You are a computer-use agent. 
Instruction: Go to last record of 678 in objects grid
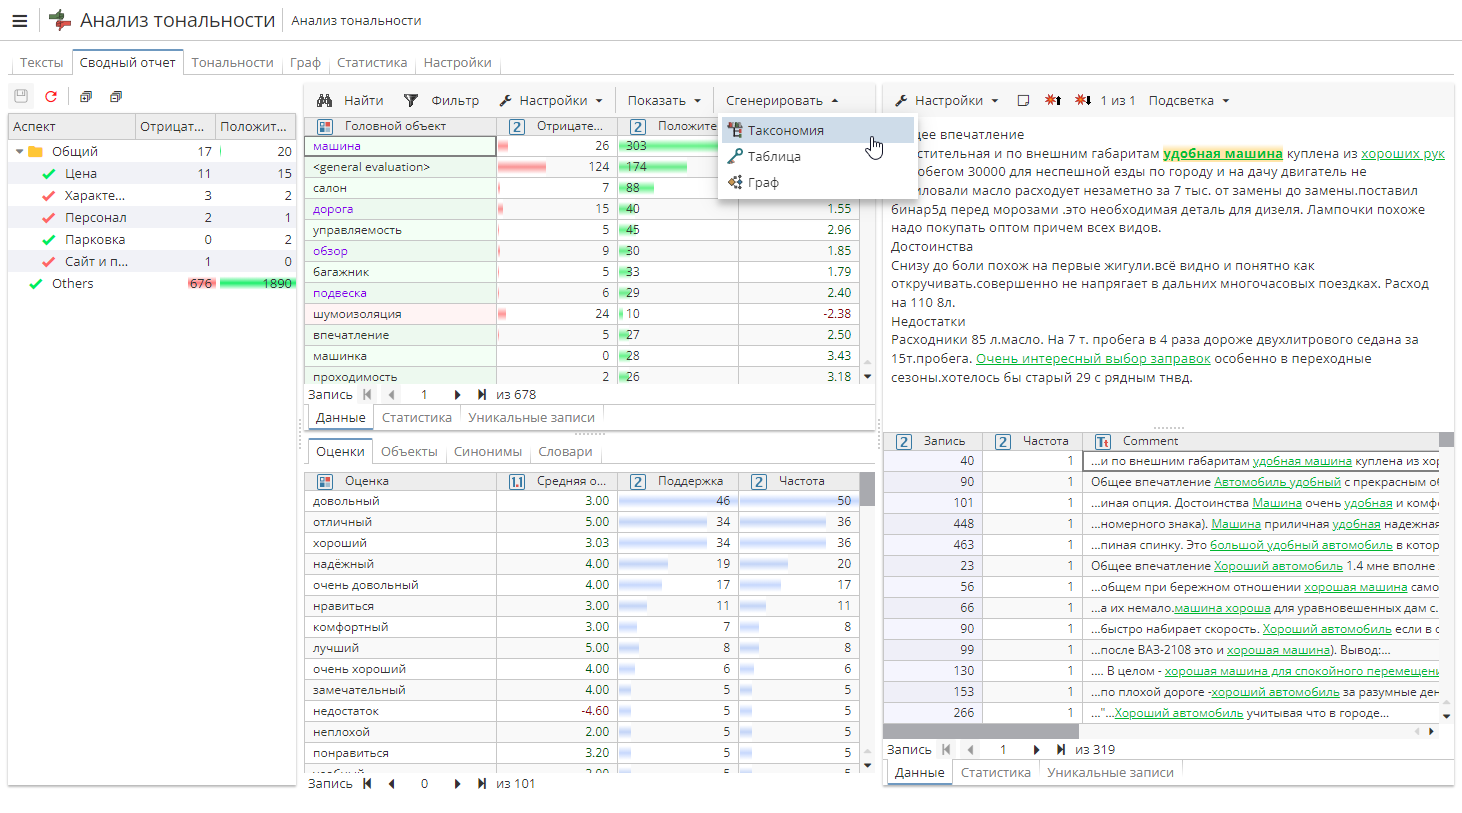(482, 395)
